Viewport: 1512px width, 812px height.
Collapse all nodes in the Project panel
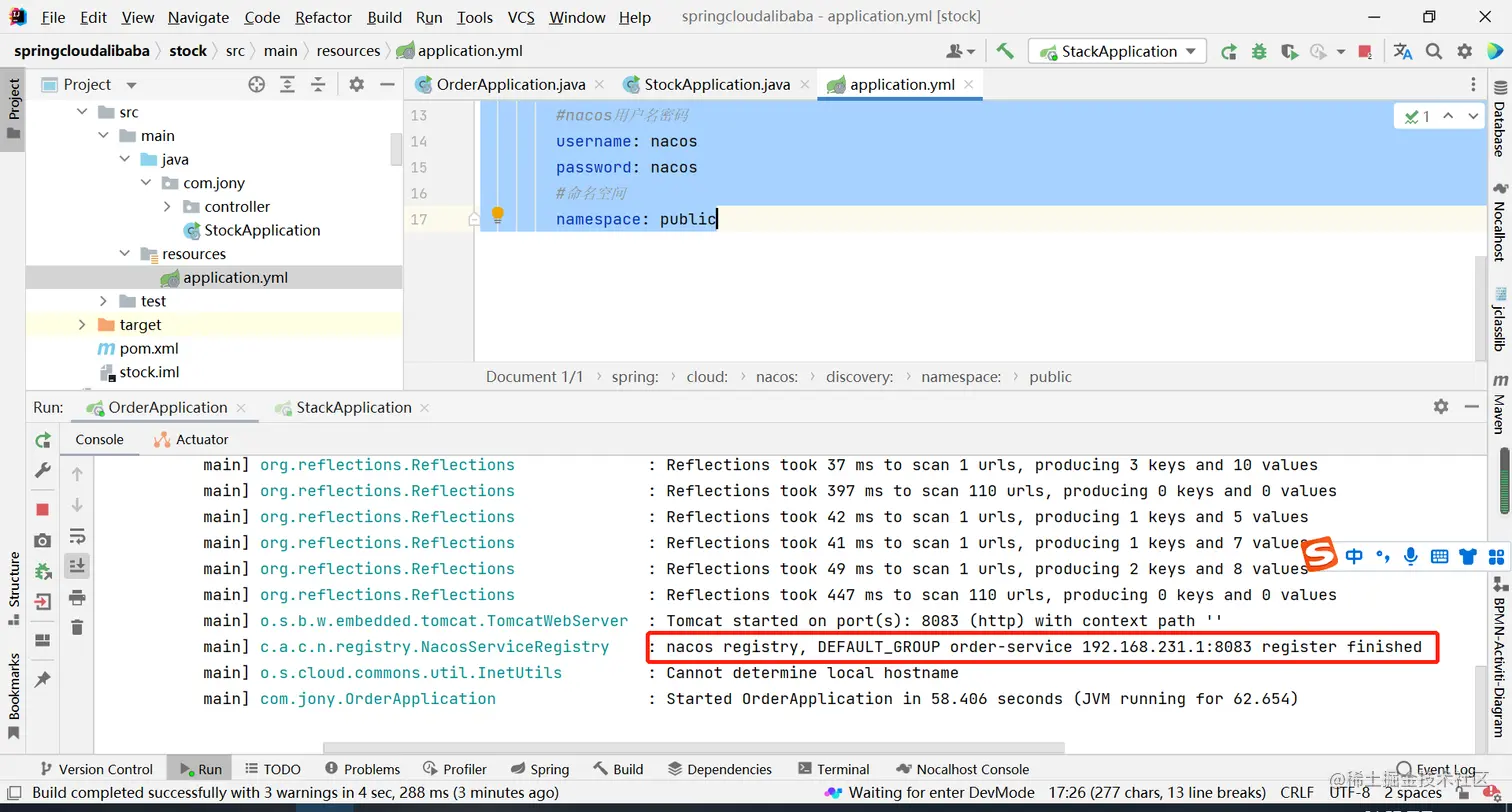tap(318, 85)
